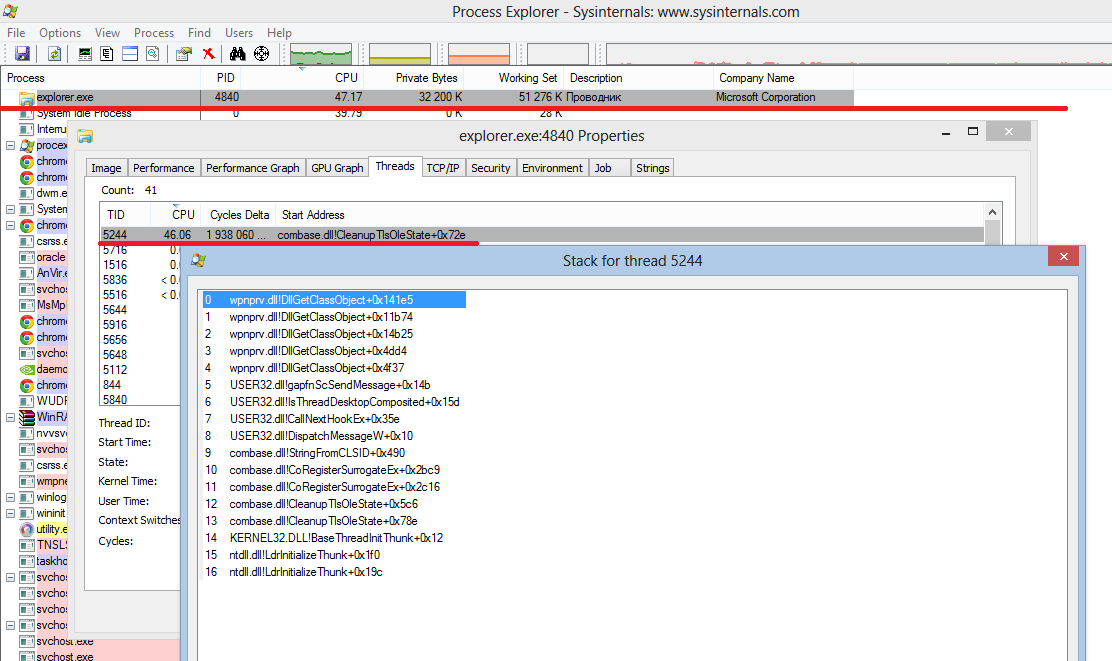Click the yellow commit history mini graph

pyautogui.click(x=400, y=54)
